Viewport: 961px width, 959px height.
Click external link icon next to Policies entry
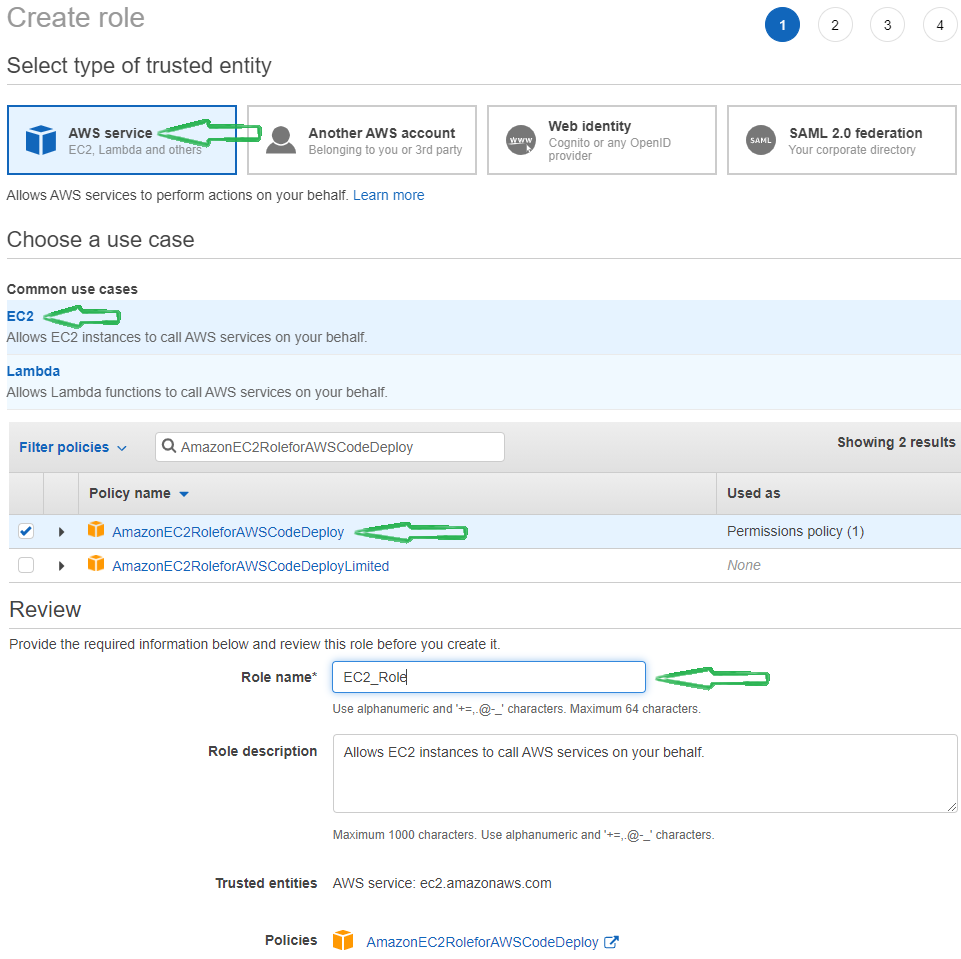click(x=612, y=942)
